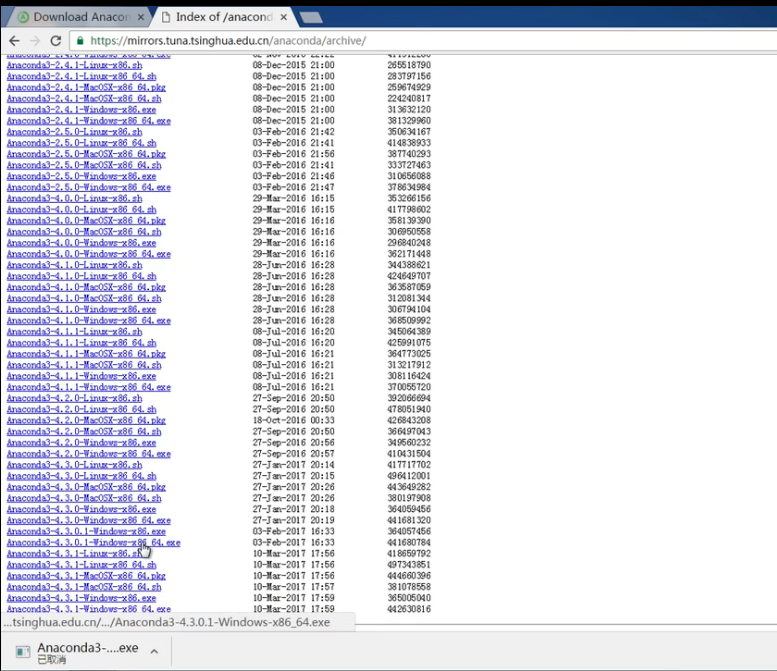
Task: Open Anaconda3-4.3.0-Windows-x86_64.exe link
Action: tap(89, 520)
